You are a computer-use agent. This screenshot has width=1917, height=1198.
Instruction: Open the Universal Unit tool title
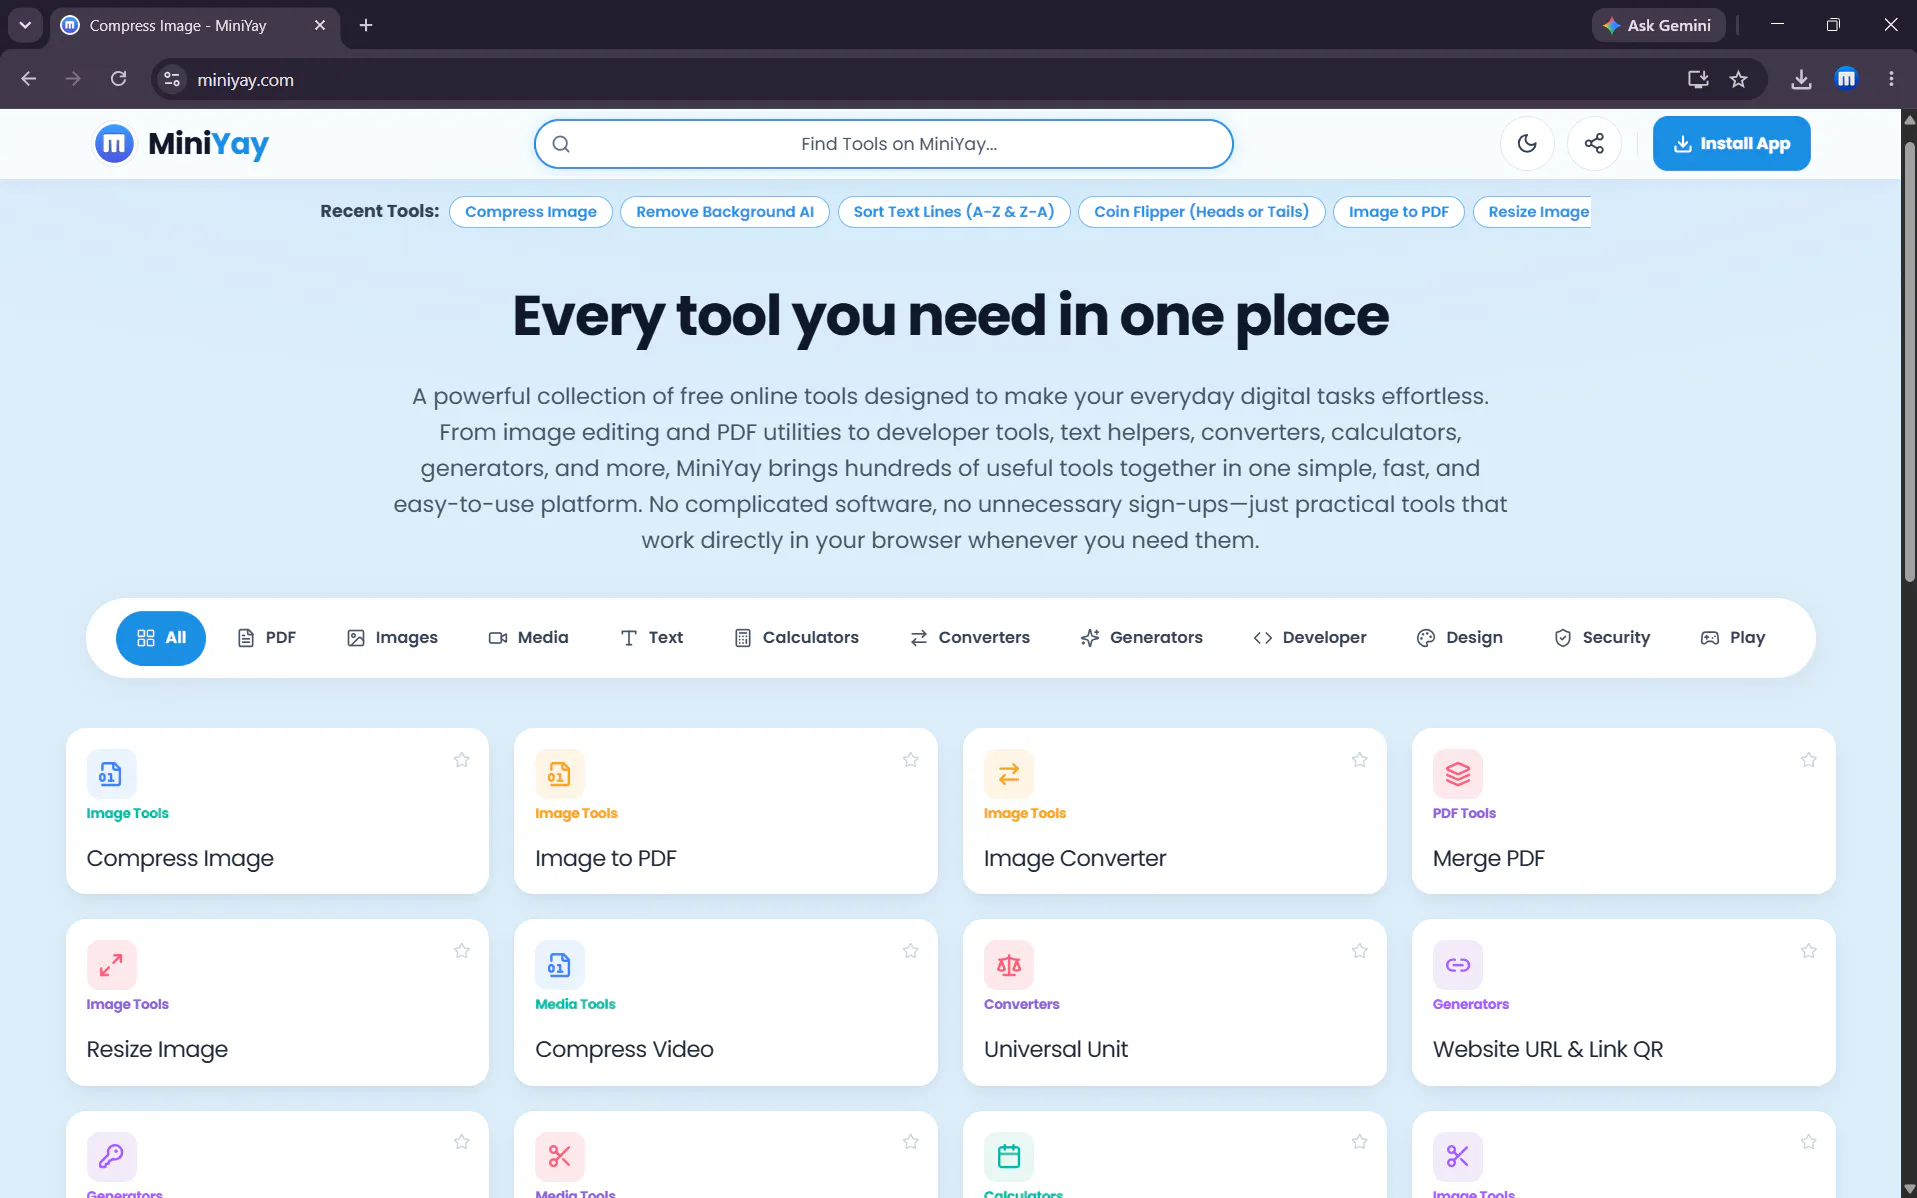pyautogui.click(x=1055, y=1049)
